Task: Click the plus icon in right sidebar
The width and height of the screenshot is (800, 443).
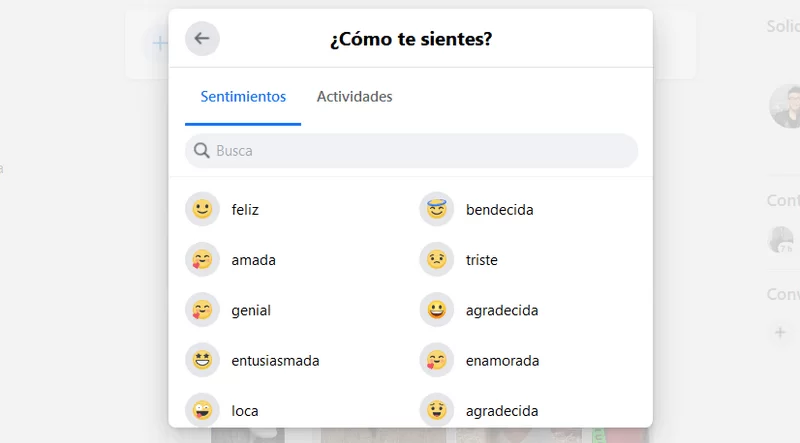Action: 780,333
